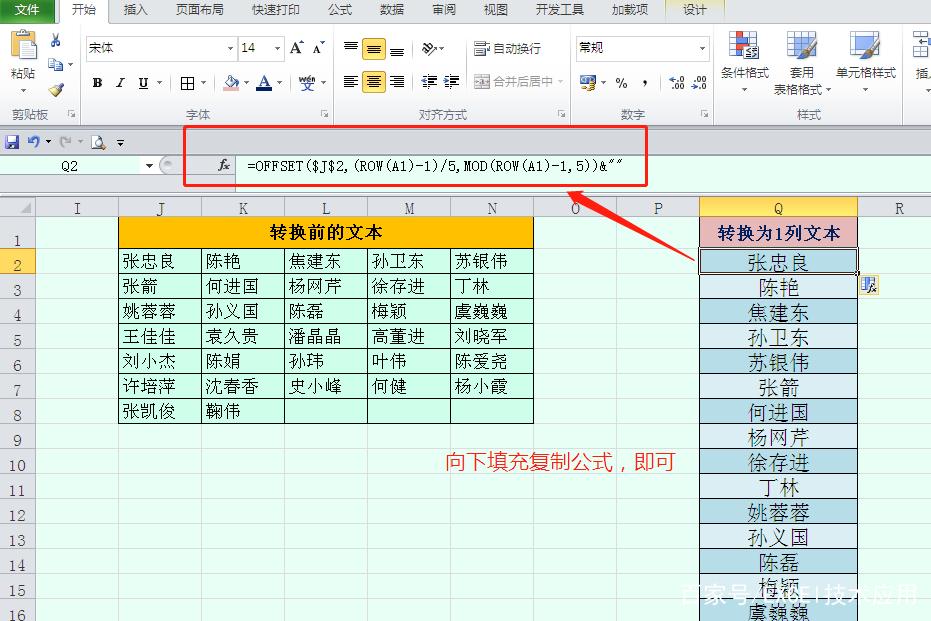
Task: Select the Format Painter brush
Action: tap(56, 90)
